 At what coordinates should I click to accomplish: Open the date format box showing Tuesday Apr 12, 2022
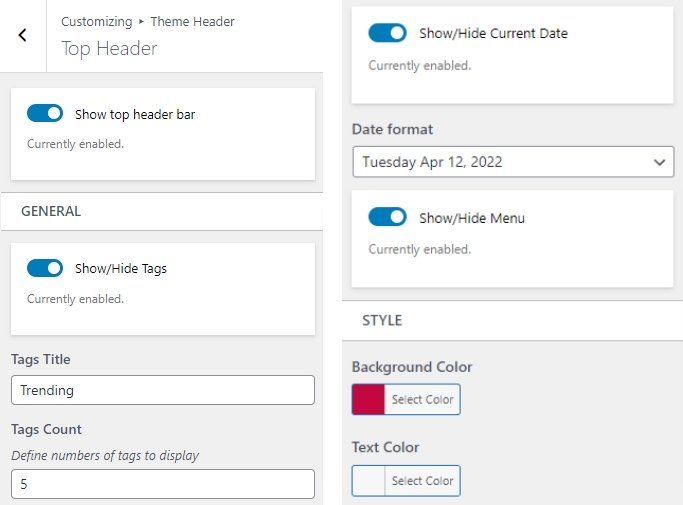(500, 162)
